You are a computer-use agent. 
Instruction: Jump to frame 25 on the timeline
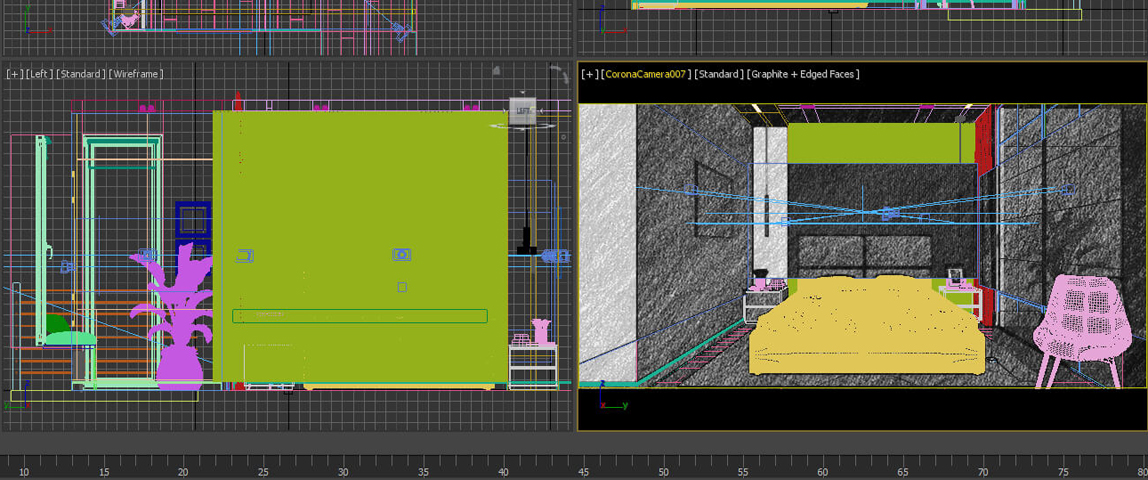pyautogui.click(x=263, y=472)
